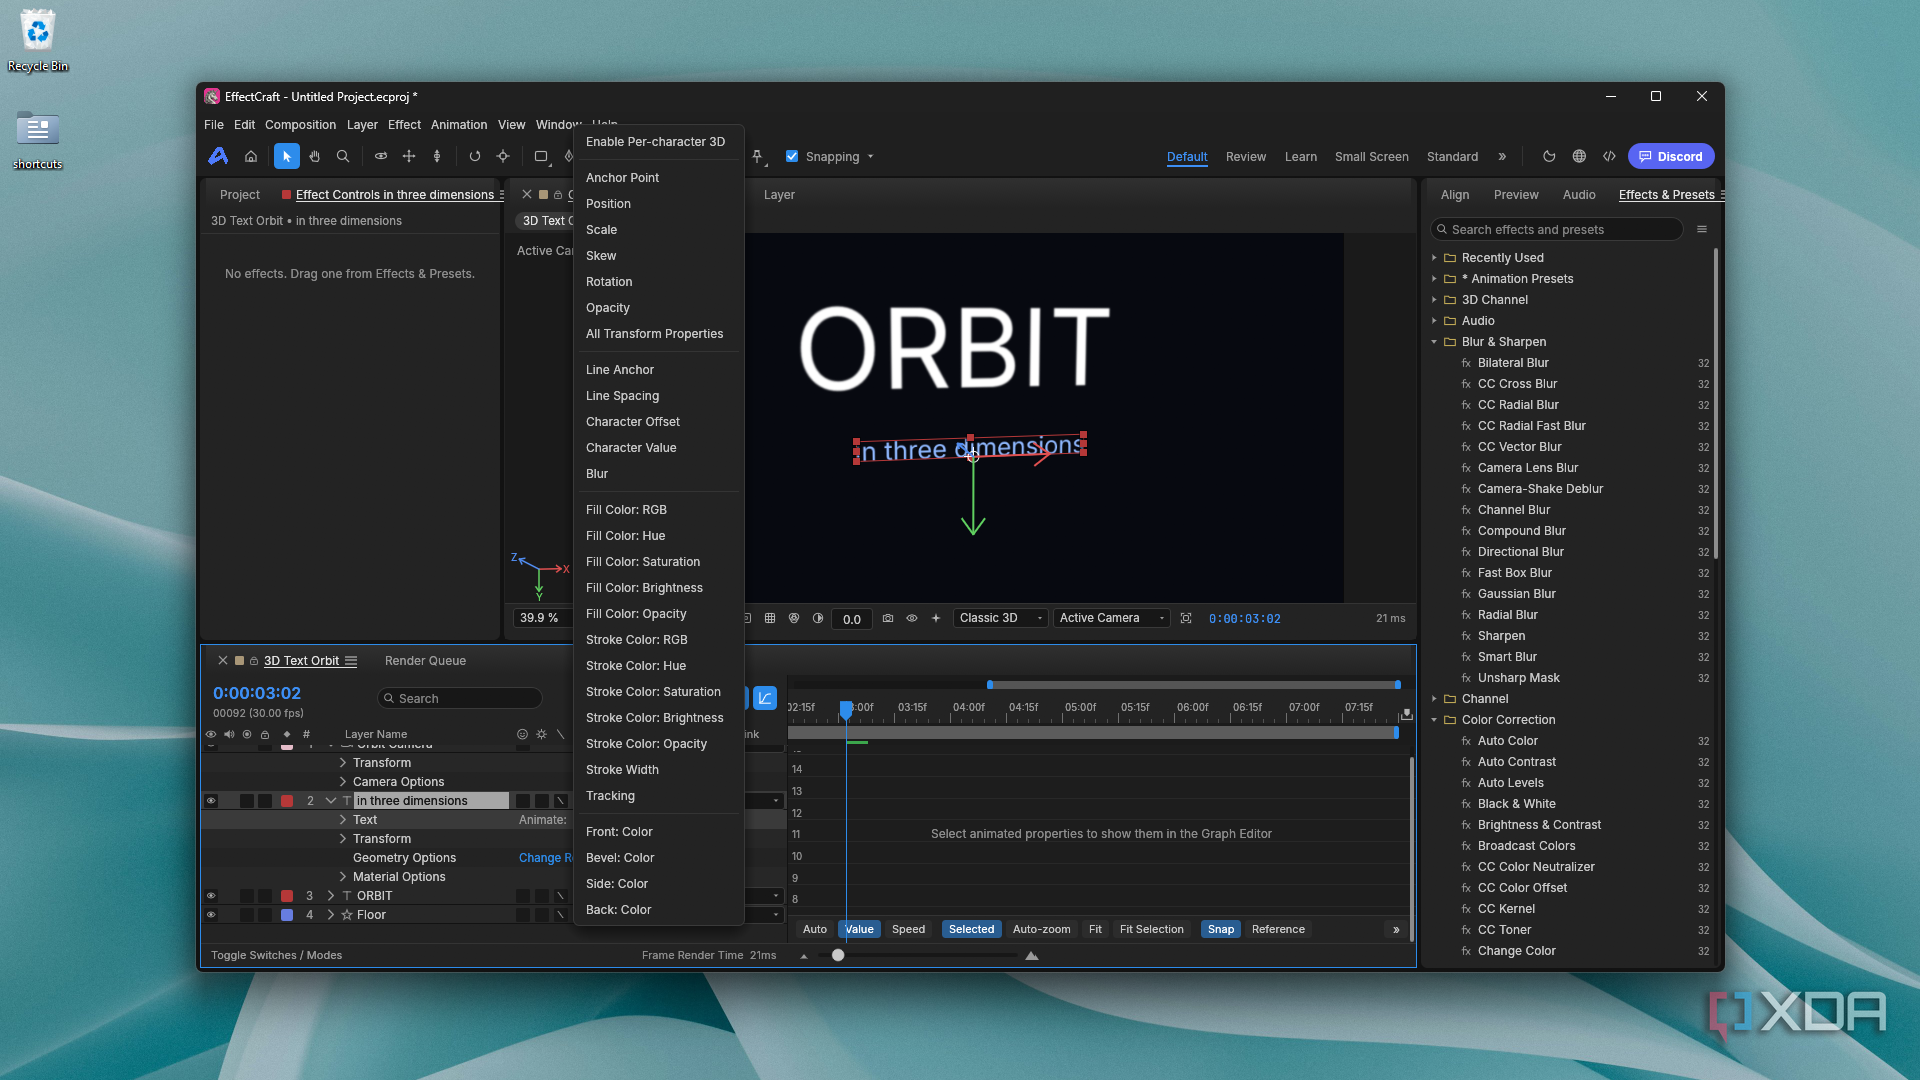Select the Pin puppet tool
The width and height of the screenshot is (1920, 1080).
[x=758, y=157]
